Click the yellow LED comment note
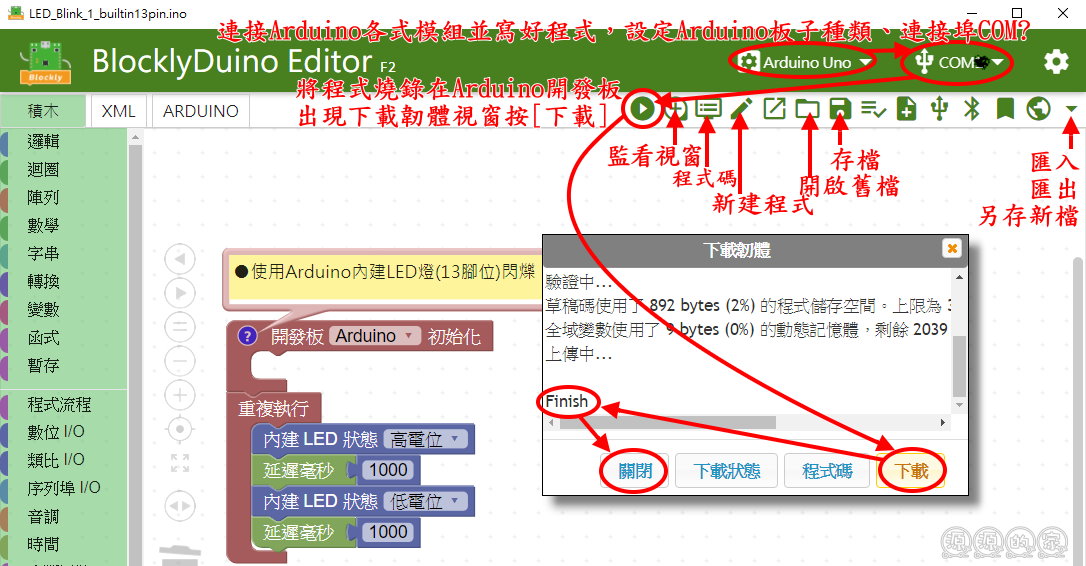 coord(385,276)
